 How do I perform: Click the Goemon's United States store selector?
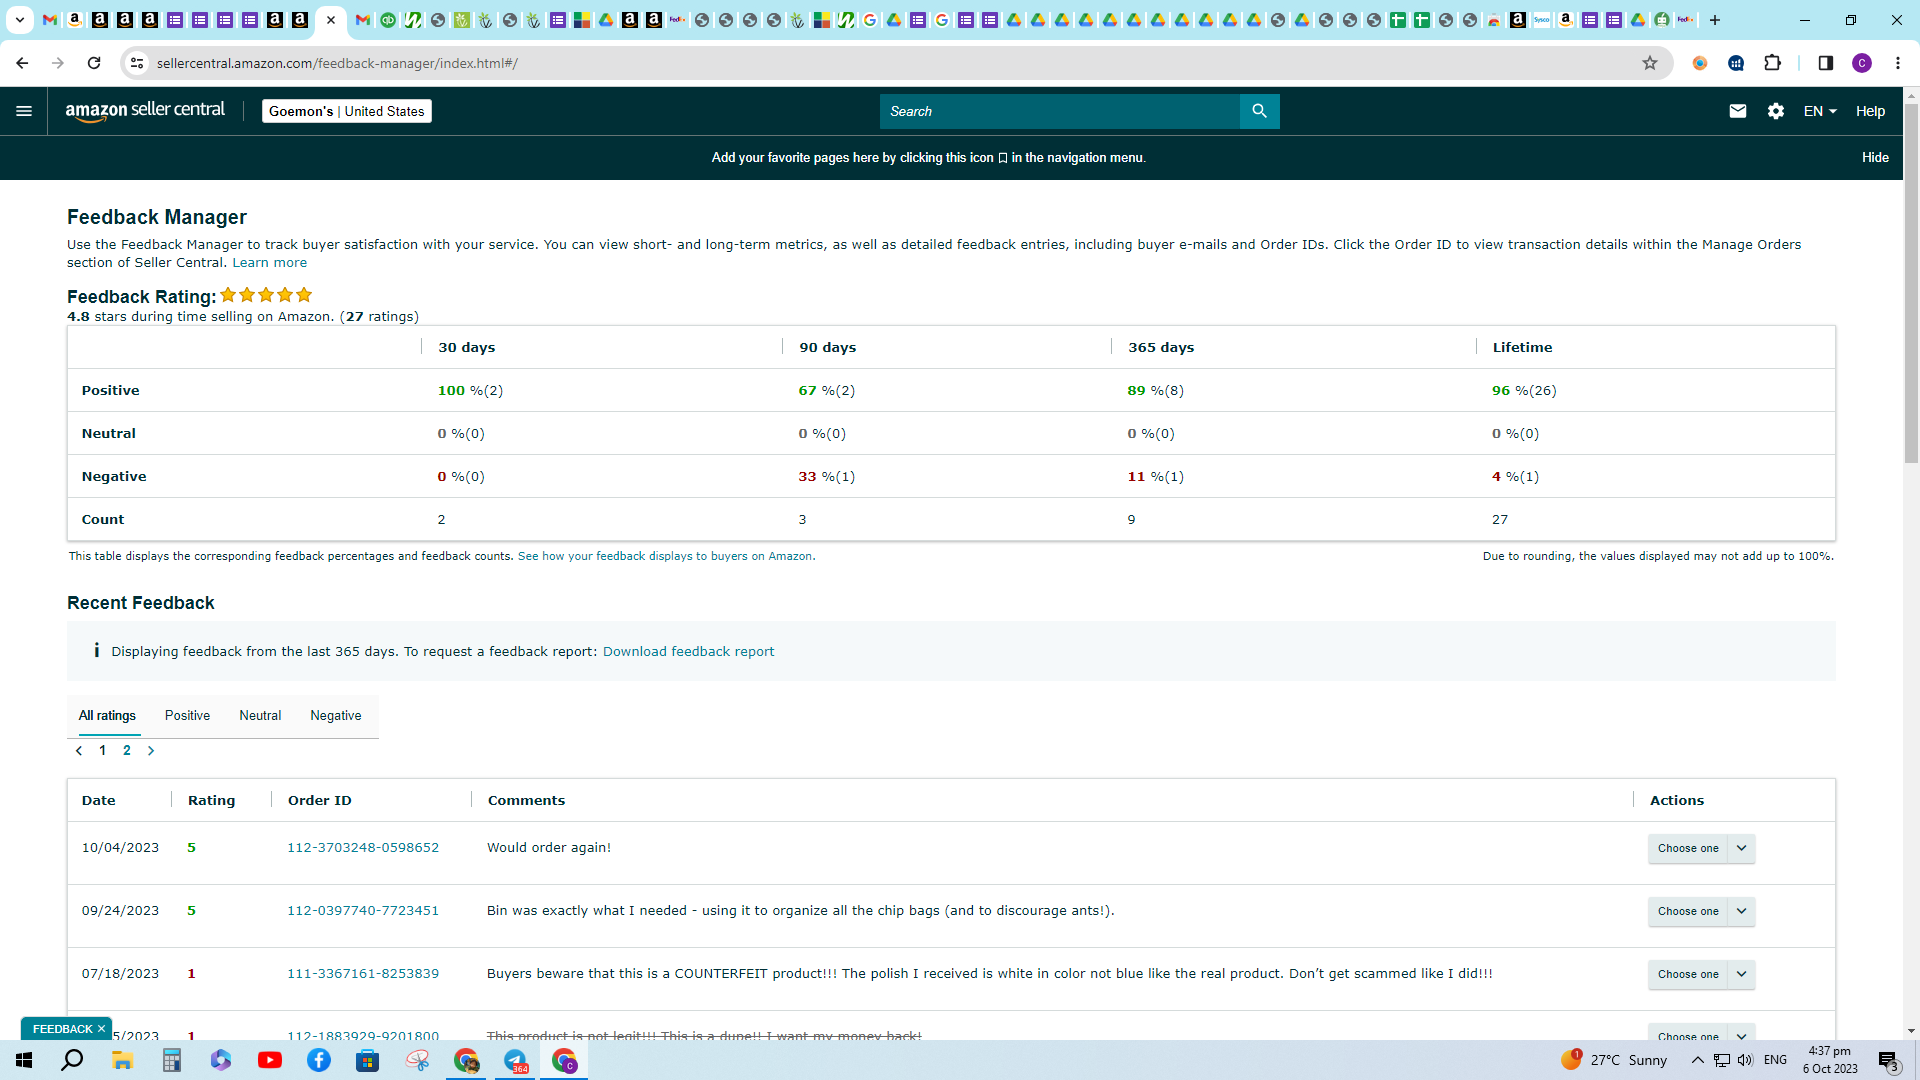click(347, 111)
